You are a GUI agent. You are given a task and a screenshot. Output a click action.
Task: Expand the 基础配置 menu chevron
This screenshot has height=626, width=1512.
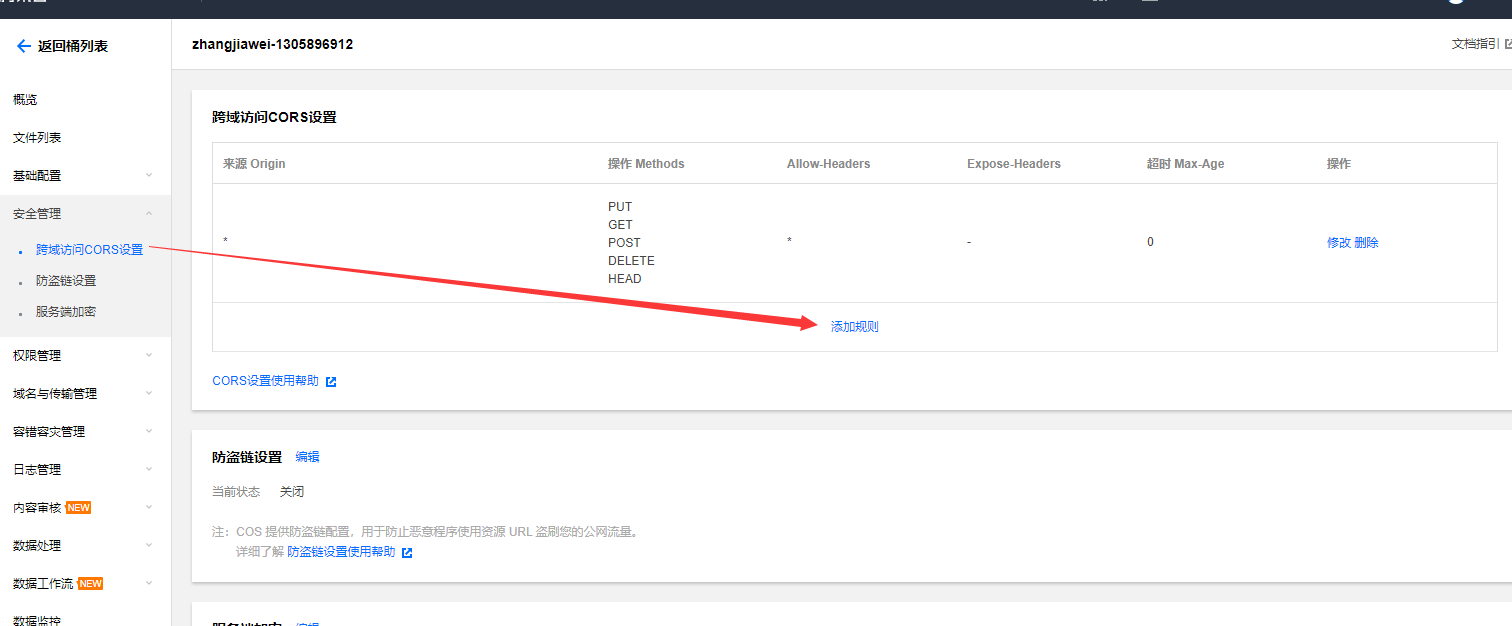[x=149, y=175]
